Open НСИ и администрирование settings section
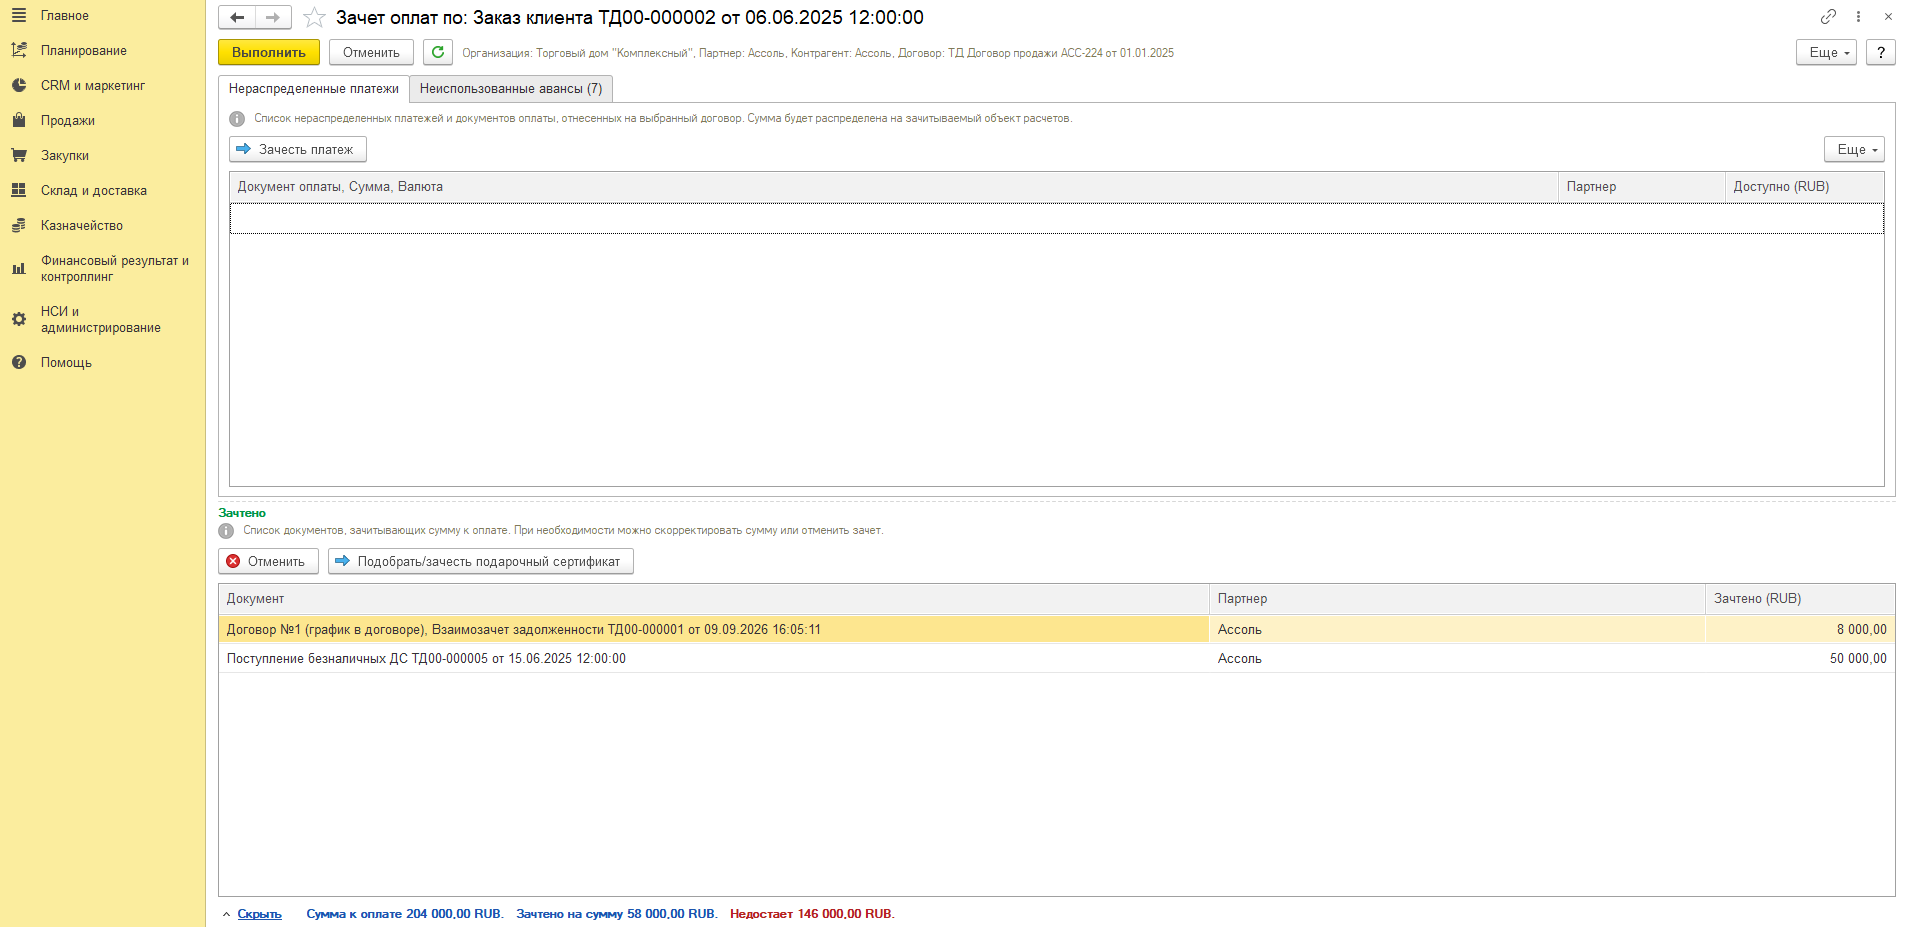The width and height of the screenshot is (1913, 927). coord(100,320)
